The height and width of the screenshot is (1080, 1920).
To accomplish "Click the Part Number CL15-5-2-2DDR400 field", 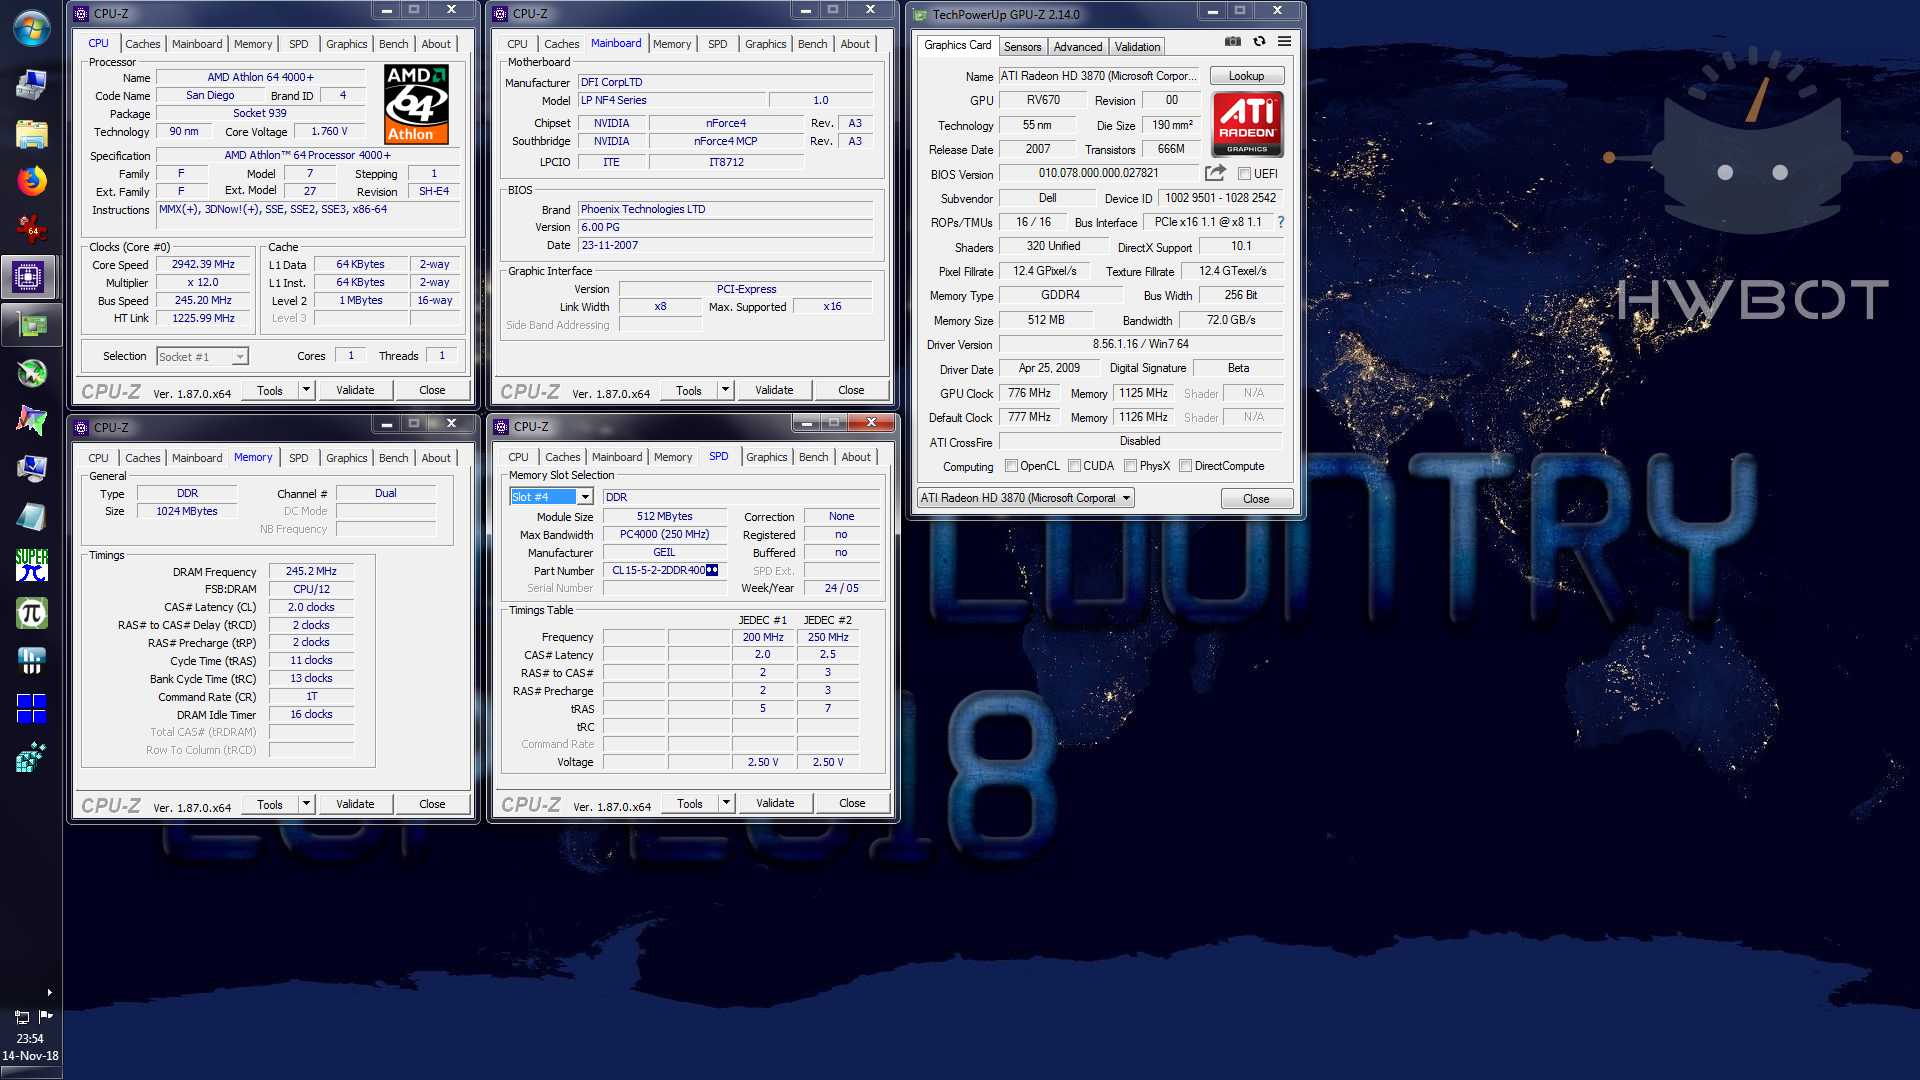I will [664, 570].
